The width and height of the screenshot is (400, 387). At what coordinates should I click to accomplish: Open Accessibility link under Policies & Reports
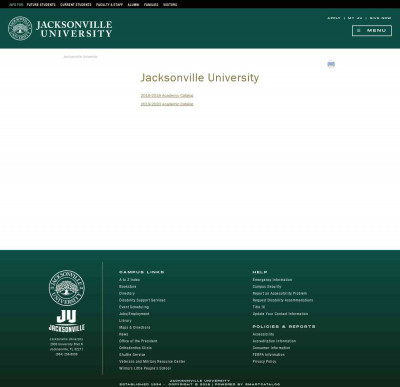(x=263, y=334)
